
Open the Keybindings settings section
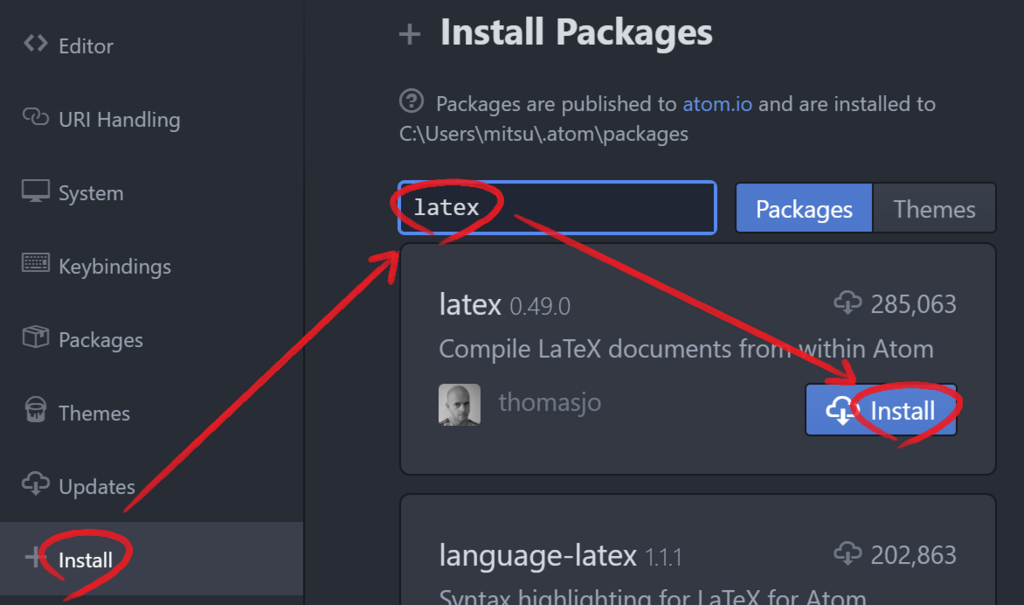(114, 266)
